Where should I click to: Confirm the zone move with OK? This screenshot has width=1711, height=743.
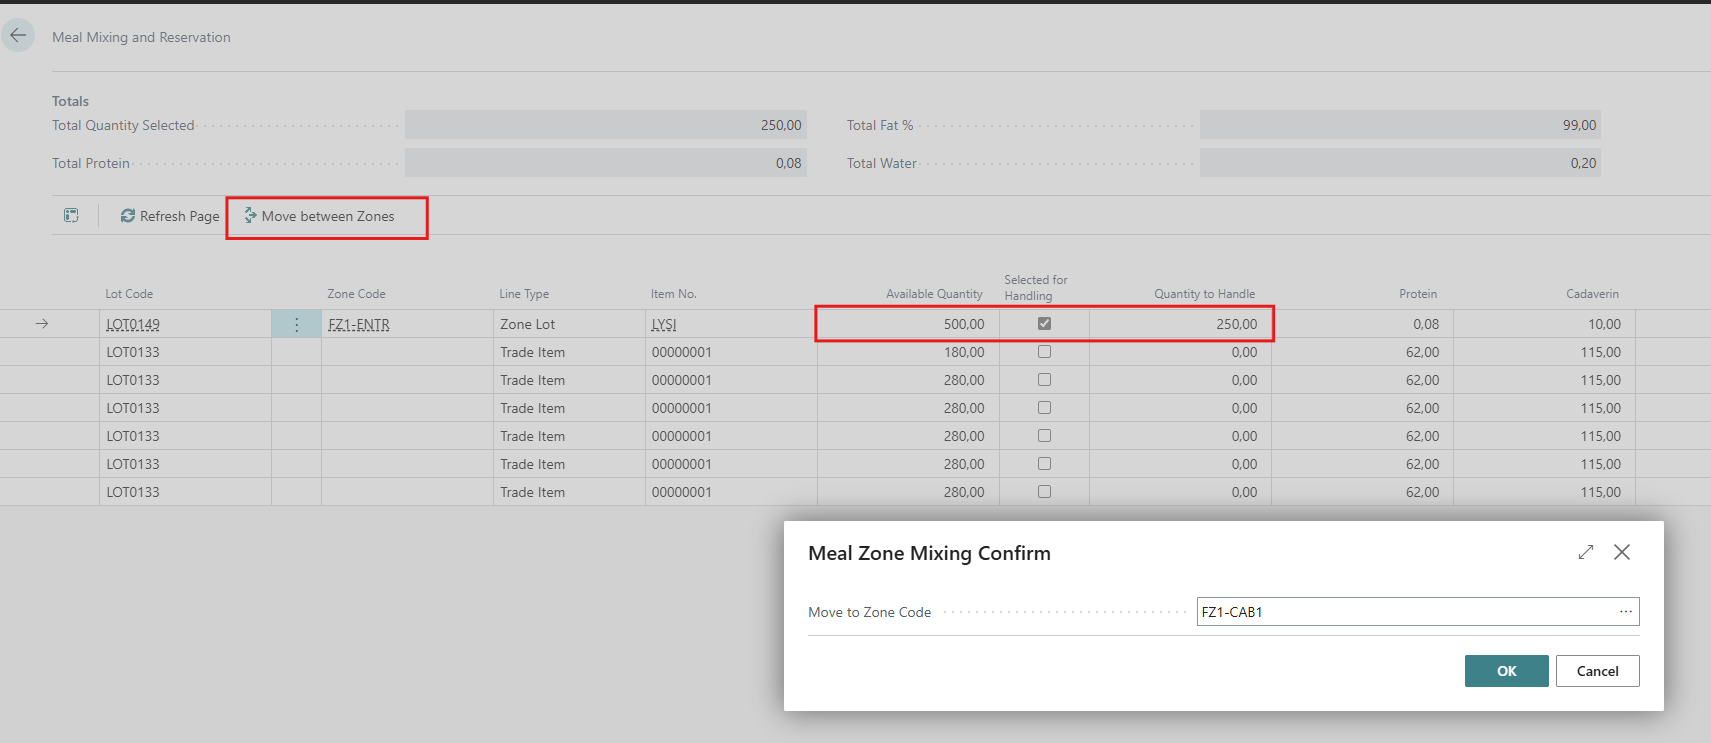(x=1506, y=671)
